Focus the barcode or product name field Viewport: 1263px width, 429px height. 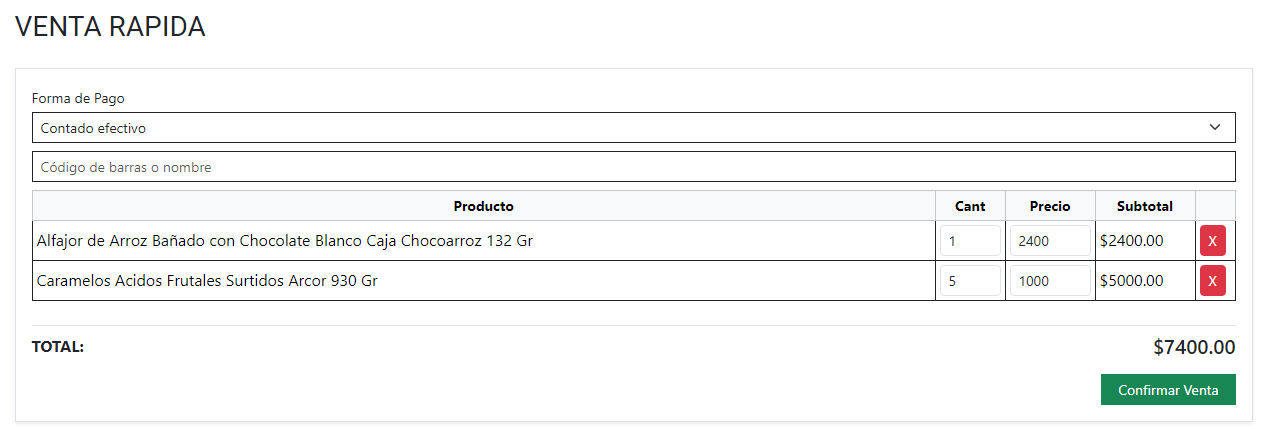pos(633,167)
